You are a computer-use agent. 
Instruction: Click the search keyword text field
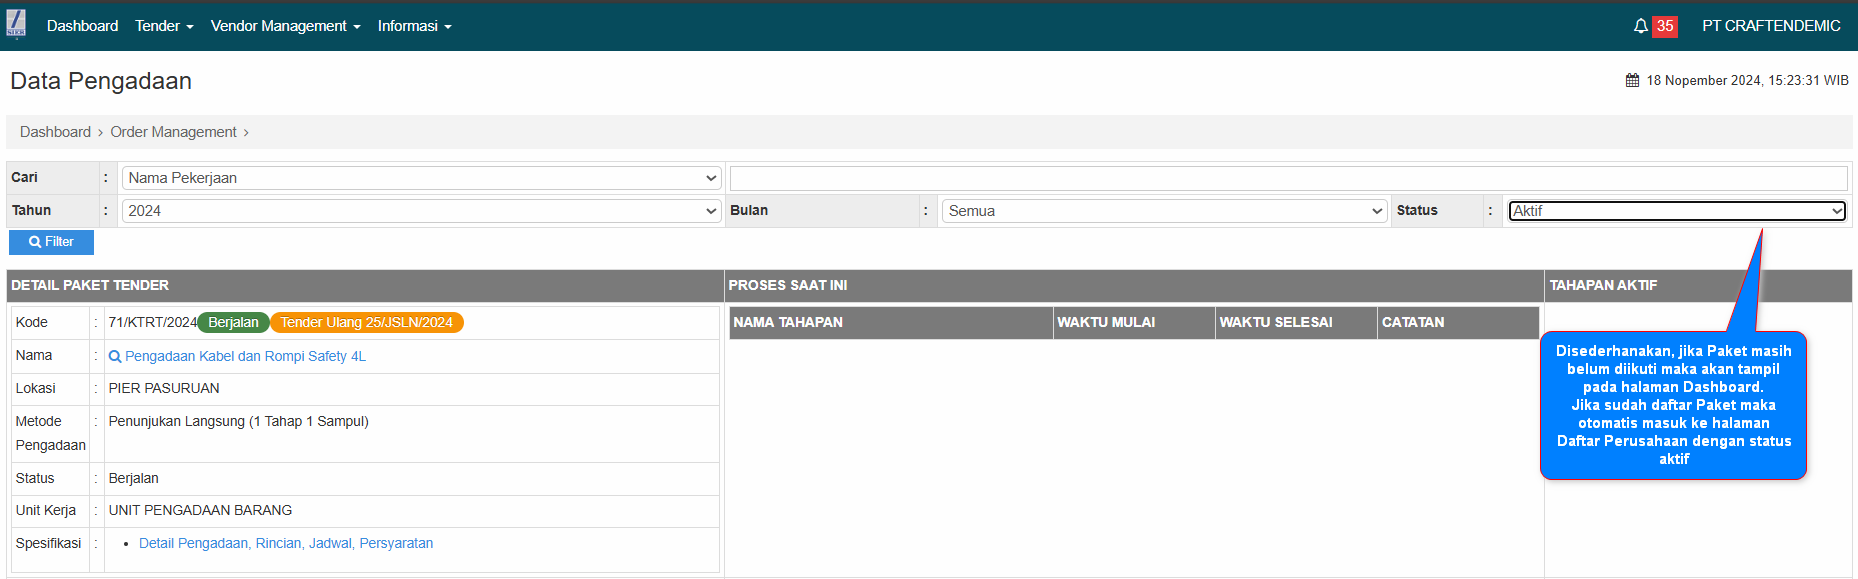point(1288,178)
